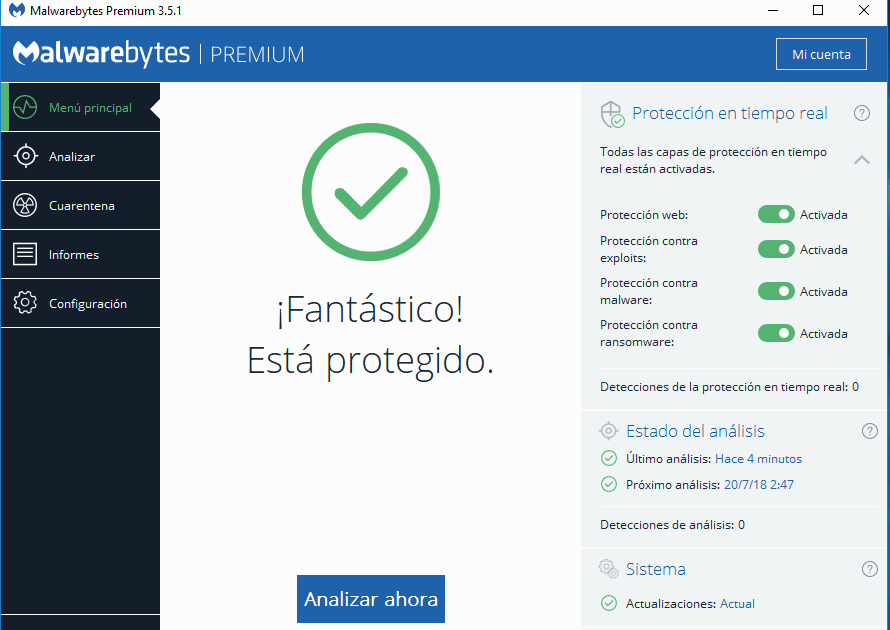The width and height of the screenshot is (890, 630).
Task: Click the ¡Fantástico! status message
Action: (x=370, y=310)
